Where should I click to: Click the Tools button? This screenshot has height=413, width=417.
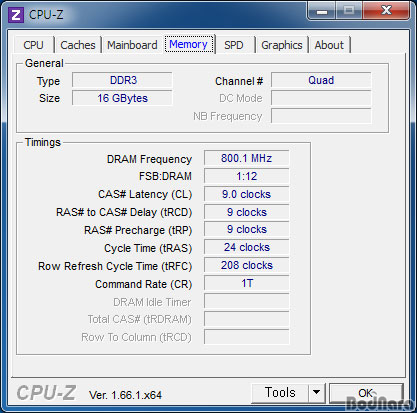coord(280,392)
